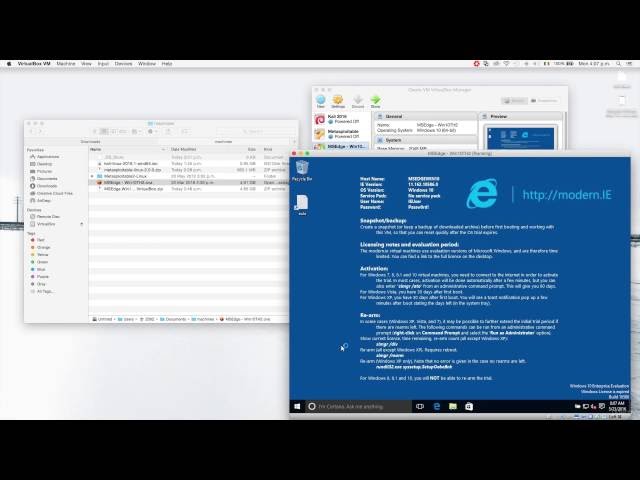The width and height of the screenshot is (640, 480).
Task: Select the Metasploitable virtual machine entry
Action: click(x=342, y=134)
